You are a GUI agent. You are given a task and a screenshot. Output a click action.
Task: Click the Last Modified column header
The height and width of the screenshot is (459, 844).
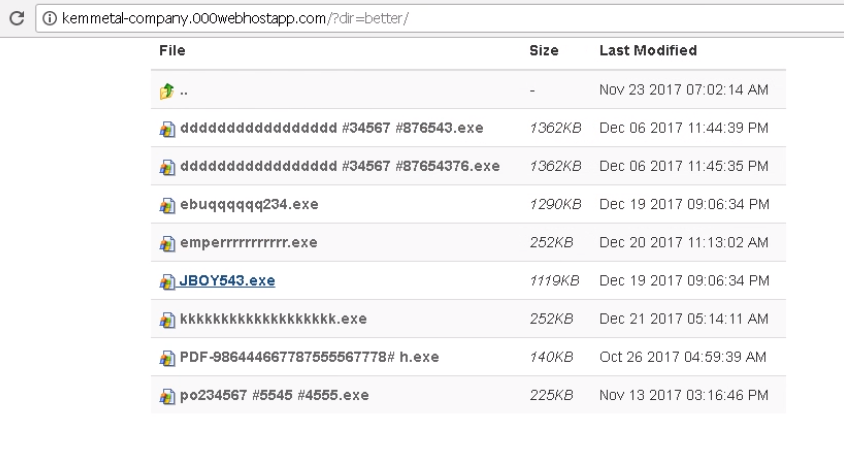pos(648,50)
